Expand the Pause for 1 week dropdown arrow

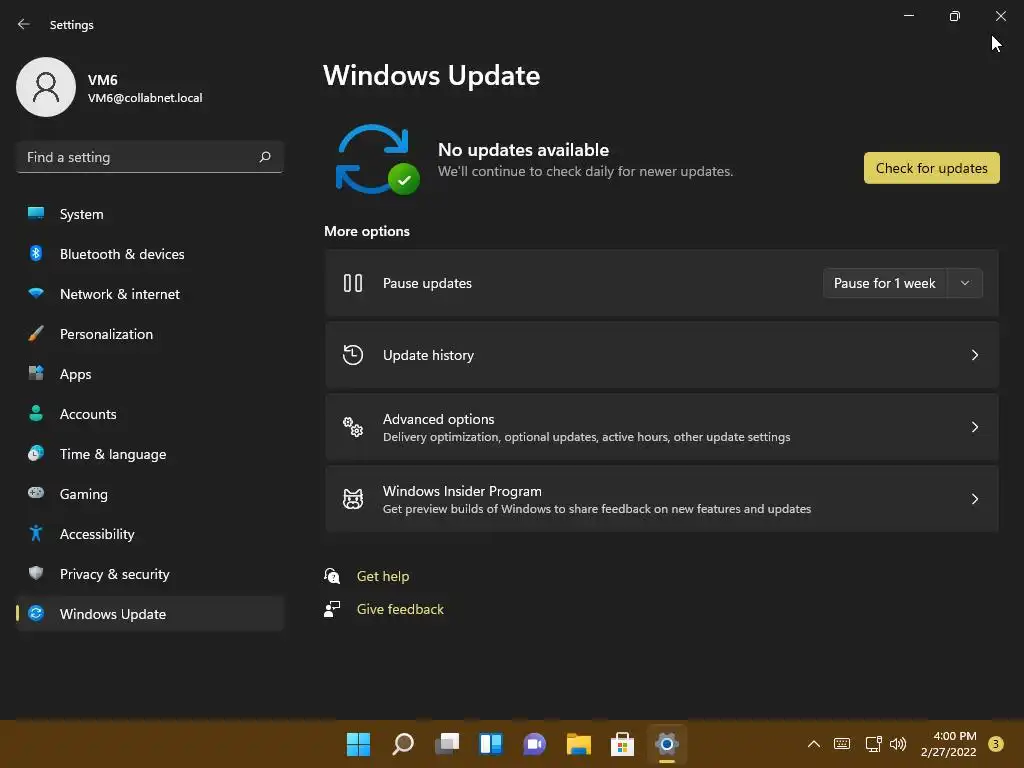click(965, 283)
